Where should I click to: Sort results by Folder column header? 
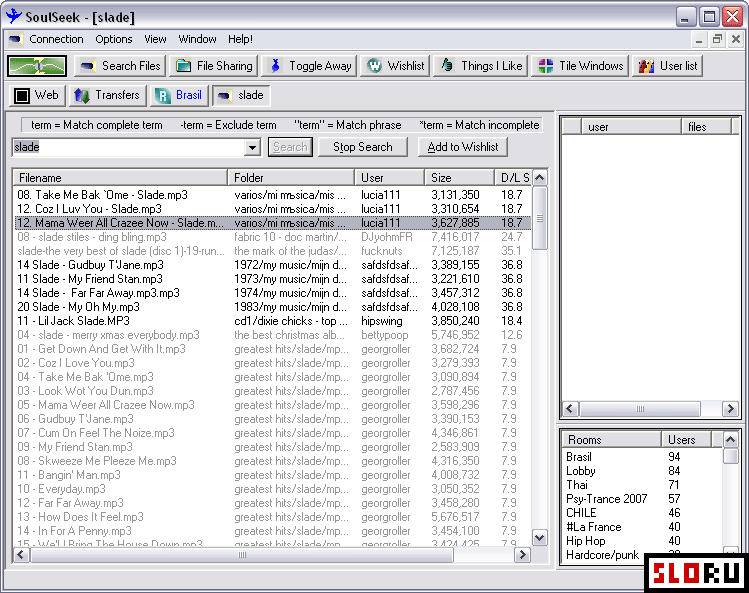(x=291, y=178)
